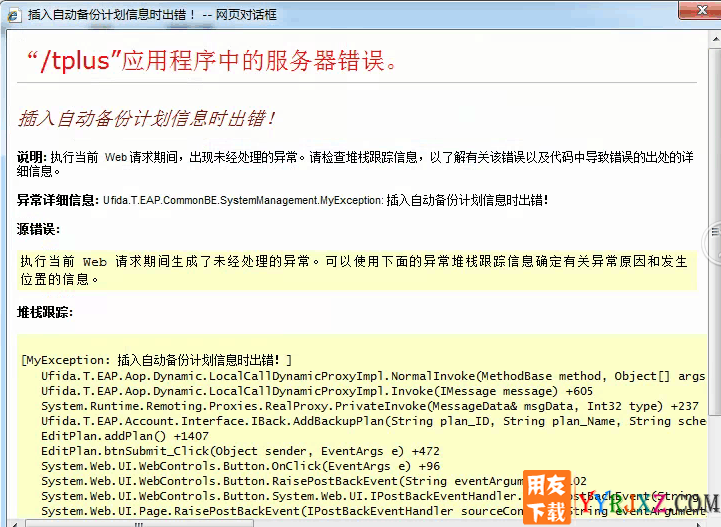Click the dialog title text in title bar
The image size is (721, 527).
click(152, 15)
